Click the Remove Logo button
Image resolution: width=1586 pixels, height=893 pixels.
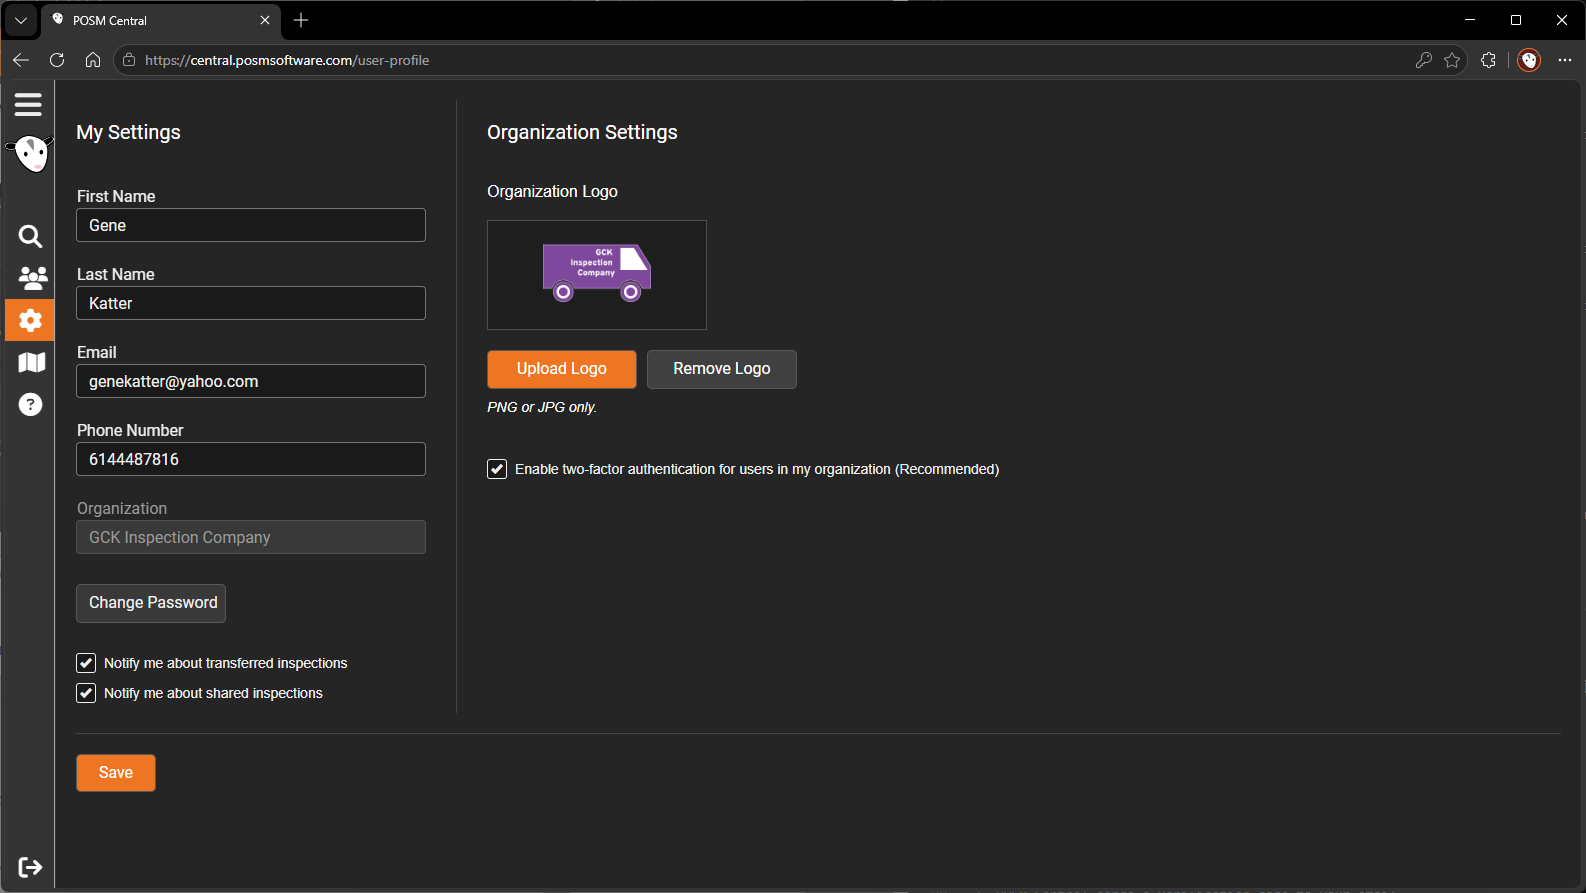(x=722, y=369)
